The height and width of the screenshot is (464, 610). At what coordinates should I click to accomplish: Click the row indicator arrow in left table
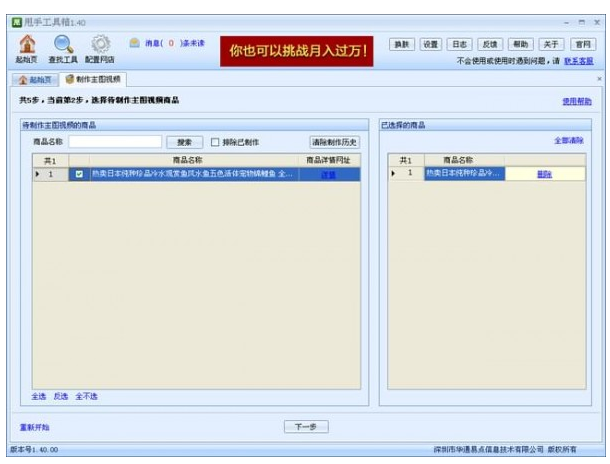(37, 174)
